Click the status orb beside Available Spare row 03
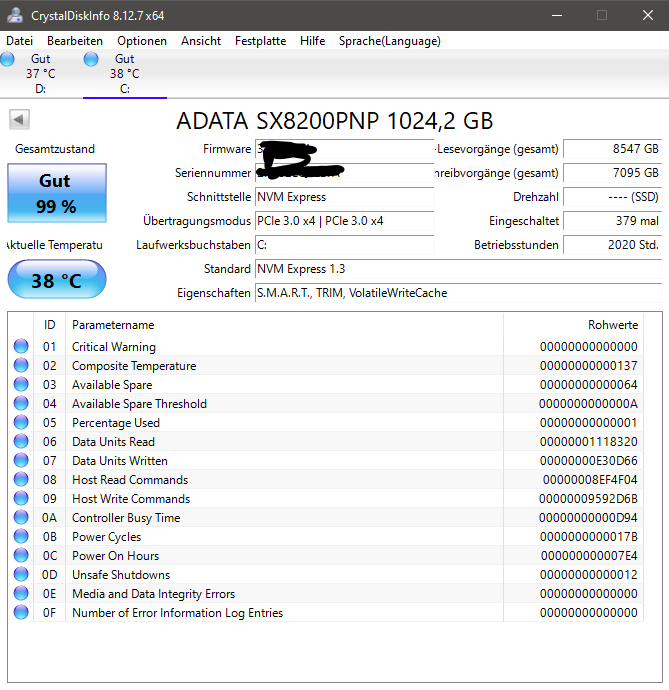 (x=21, y=384)
